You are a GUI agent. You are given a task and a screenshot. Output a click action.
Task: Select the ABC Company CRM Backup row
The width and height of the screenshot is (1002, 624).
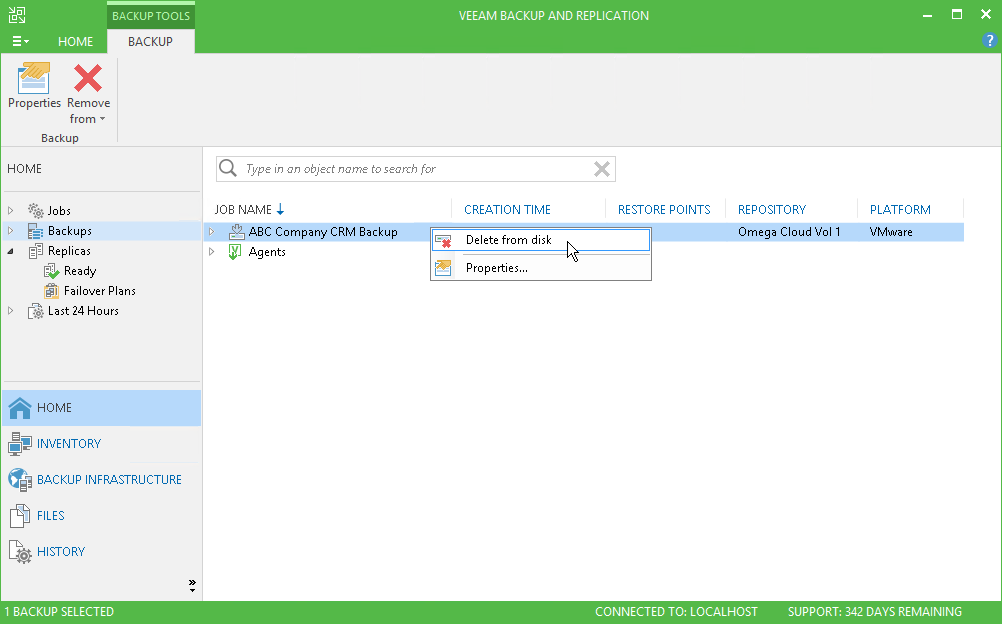[x=323, y=232]
